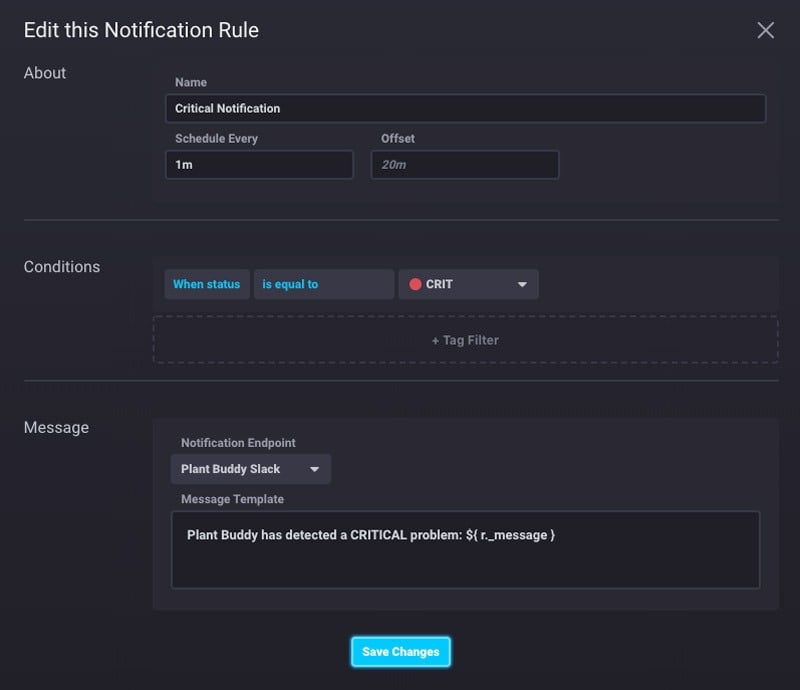Screen dimensions: 800x690
Task: Click the Conditions section heading
Action: click(61, 266)
